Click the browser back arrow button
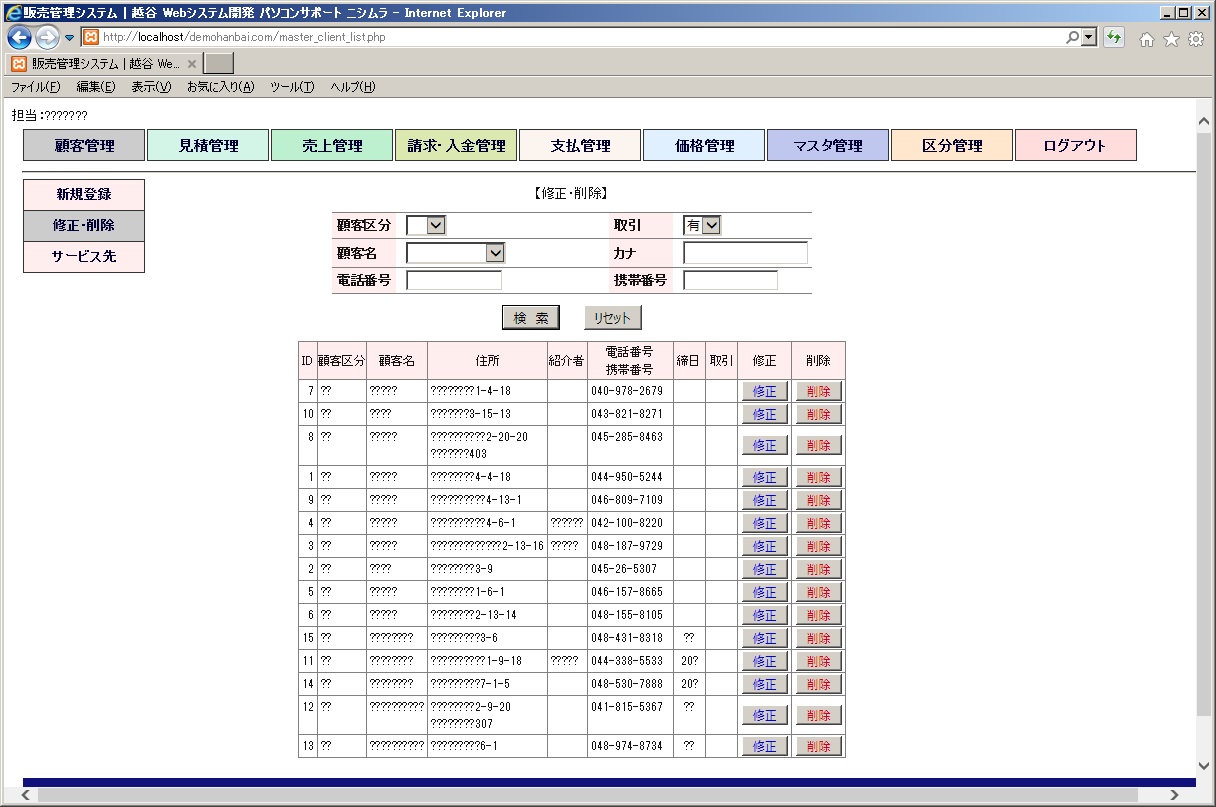The width and height of the screenshot is (1216, 807). [19, 38]
